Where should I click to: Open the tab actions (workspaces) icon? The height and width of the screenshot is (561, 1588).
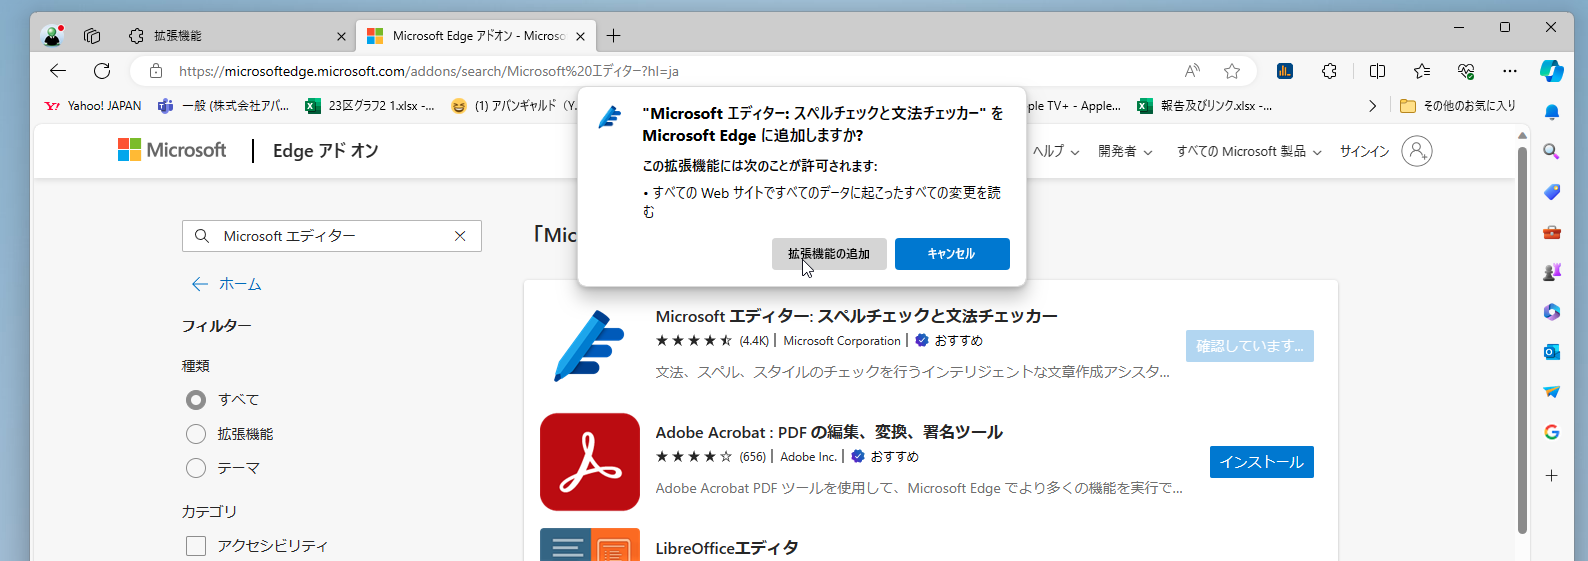coord(92,36)
